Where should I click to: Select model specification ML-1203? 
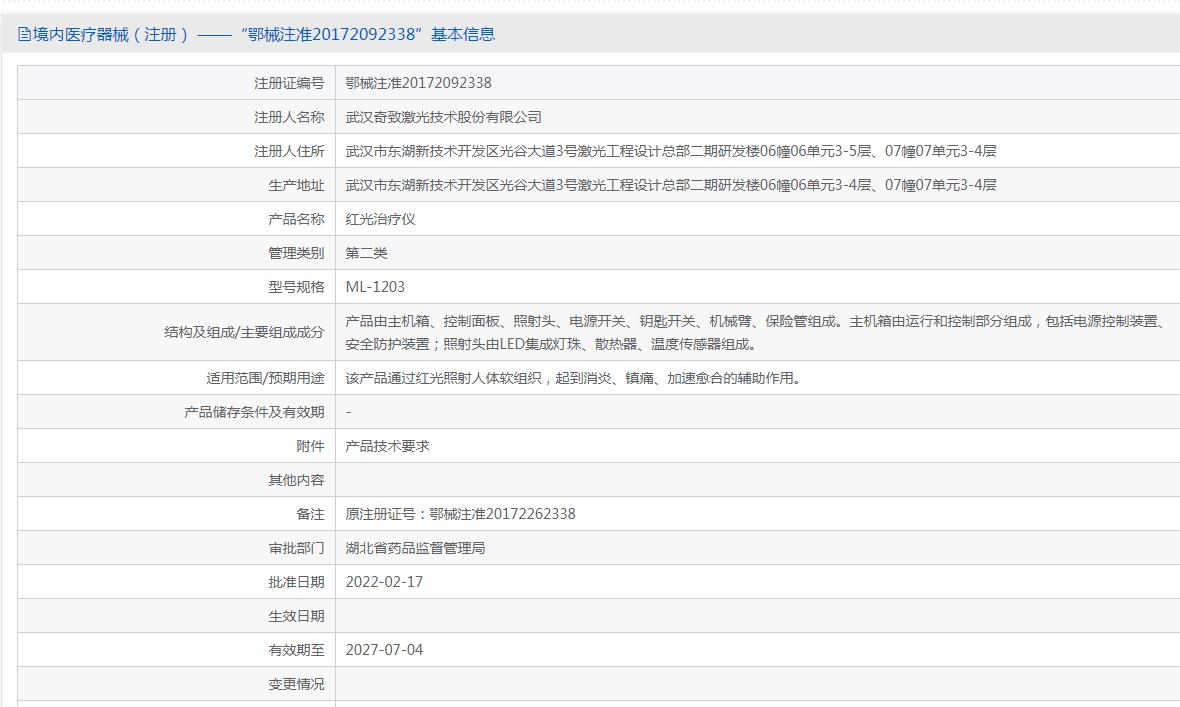coord(375,287)
